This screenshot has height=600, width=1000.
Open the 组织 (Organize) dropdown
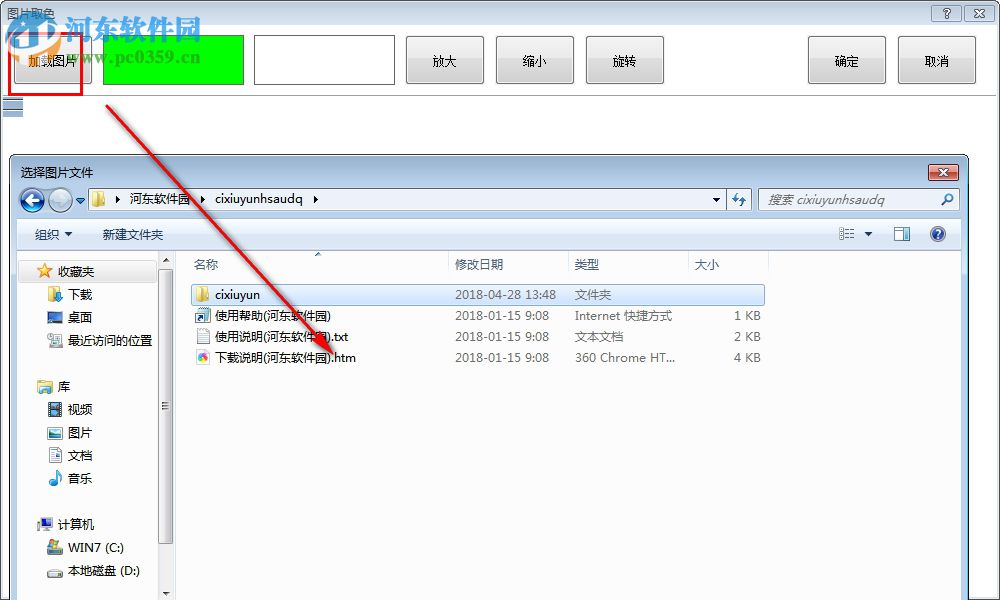[52, 233]
